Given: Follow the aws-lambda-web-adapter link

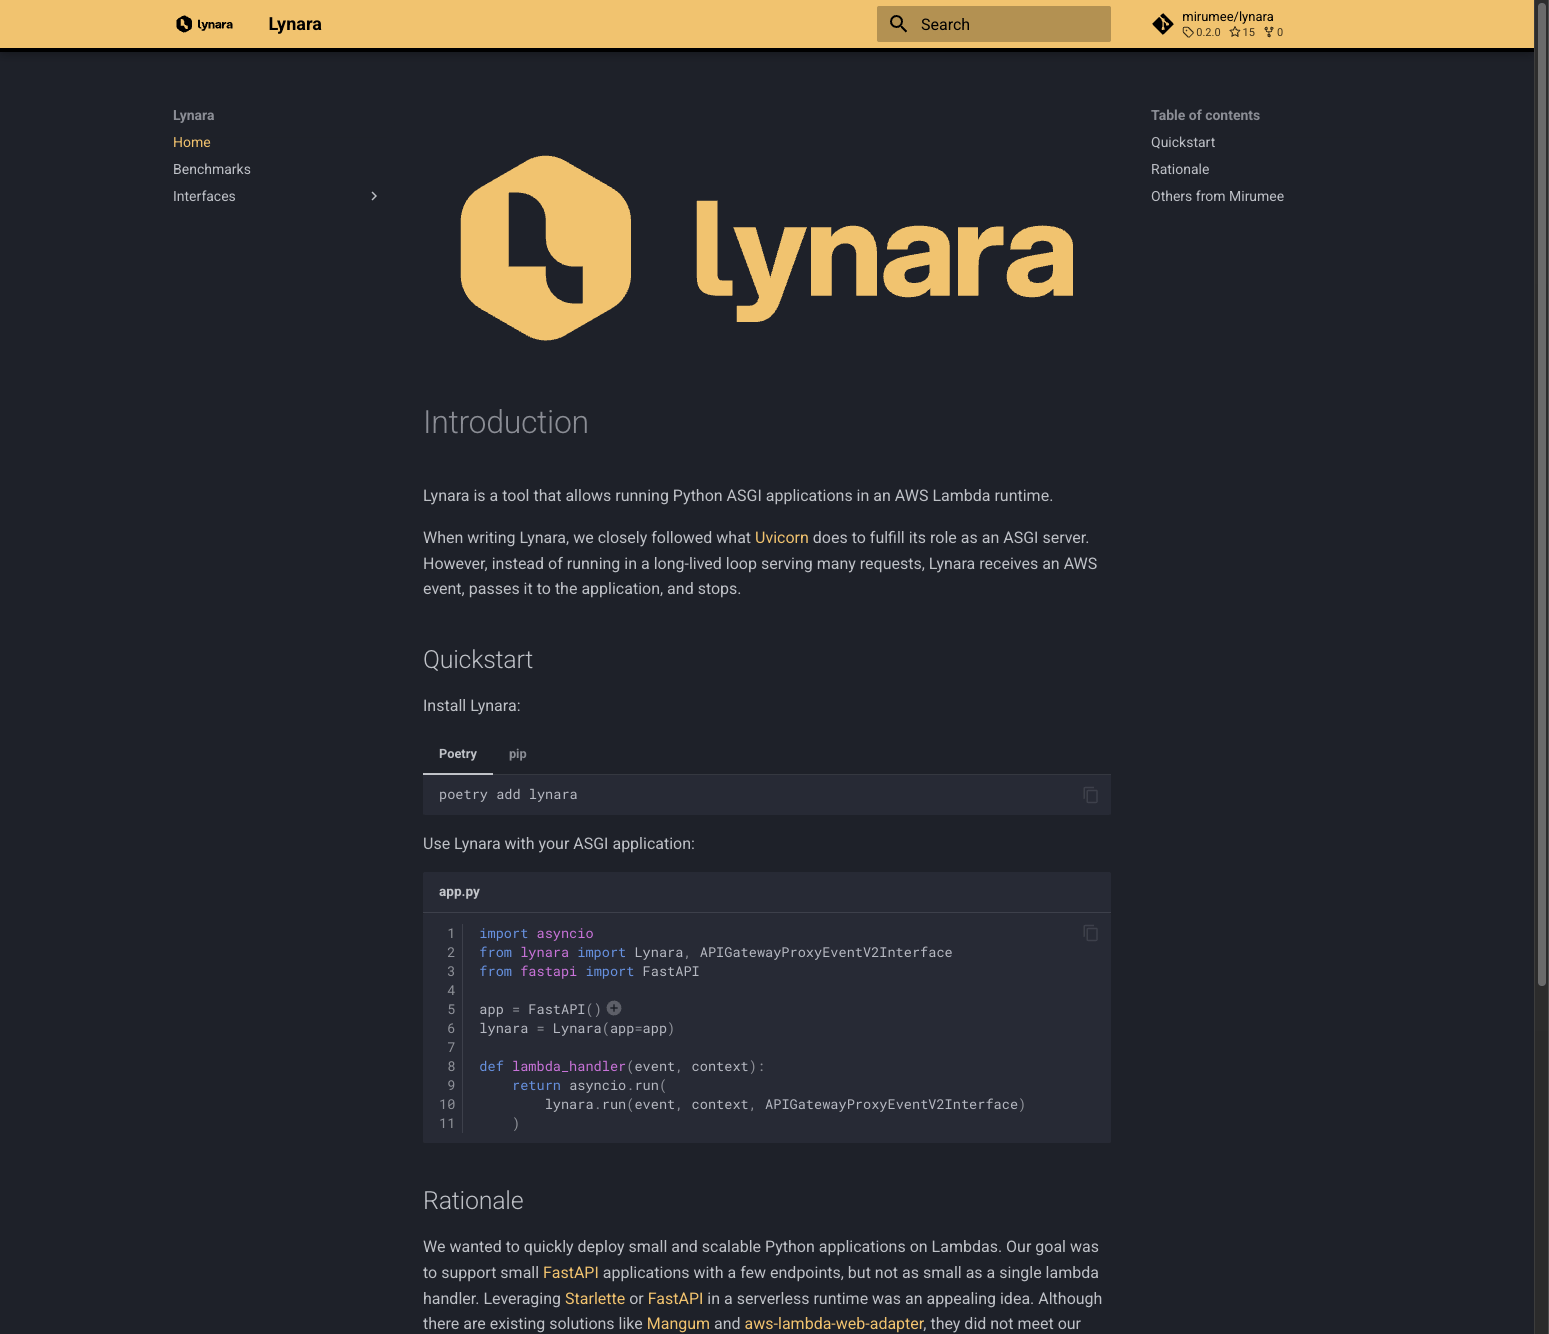Looking at the screenshot, I should [834, 1324].
